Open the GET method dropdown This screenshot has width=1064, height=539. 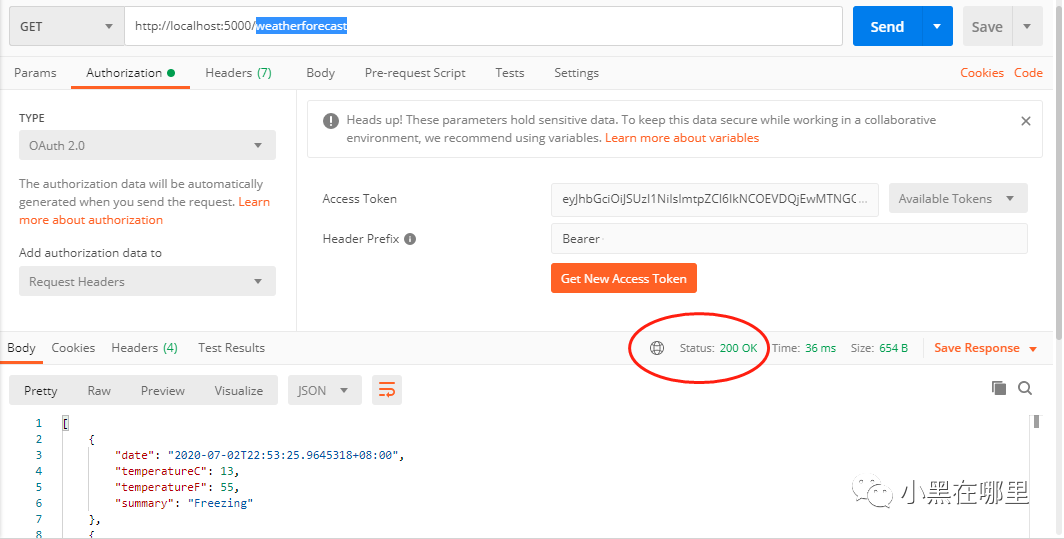click(x=66, y=26)
